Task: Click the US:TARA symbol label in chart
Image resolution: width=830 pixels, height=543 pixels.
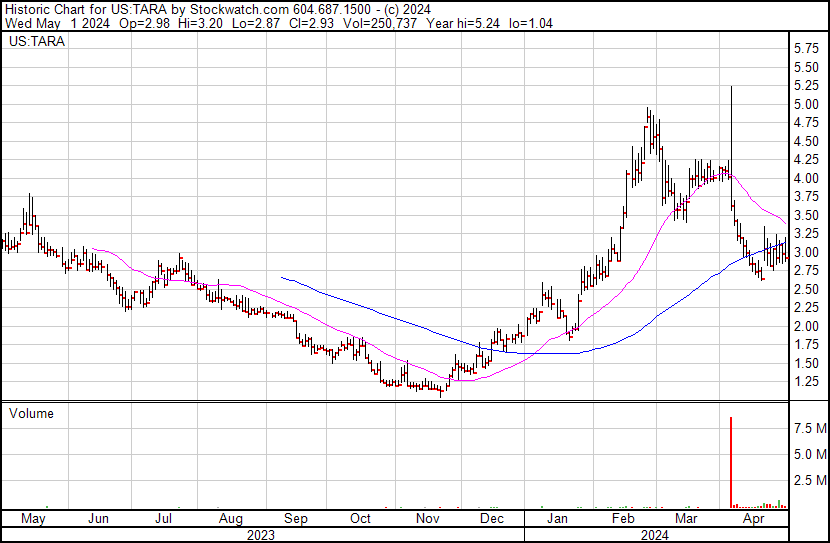Action: tap(37, 41)
